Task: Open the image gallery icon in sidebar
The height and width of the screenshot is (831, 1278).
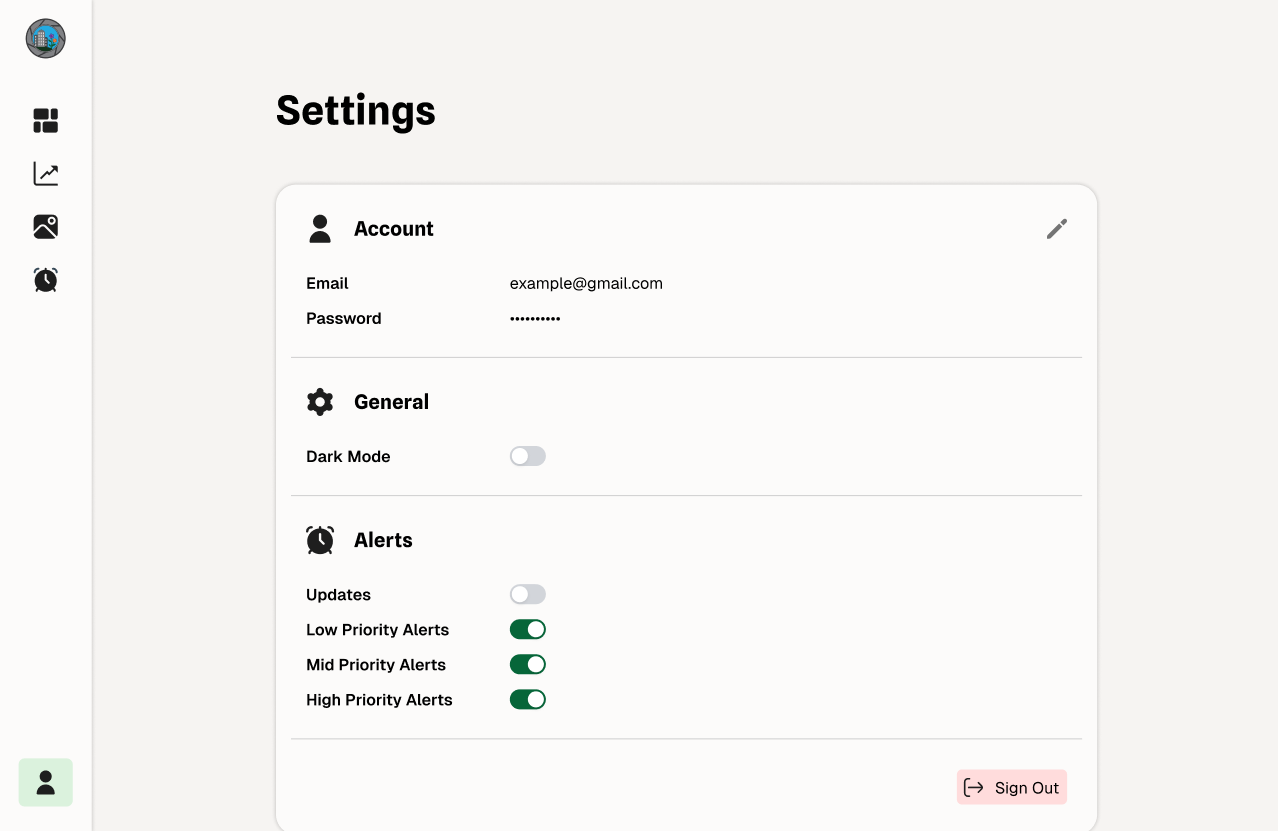Action: point(46,227)
